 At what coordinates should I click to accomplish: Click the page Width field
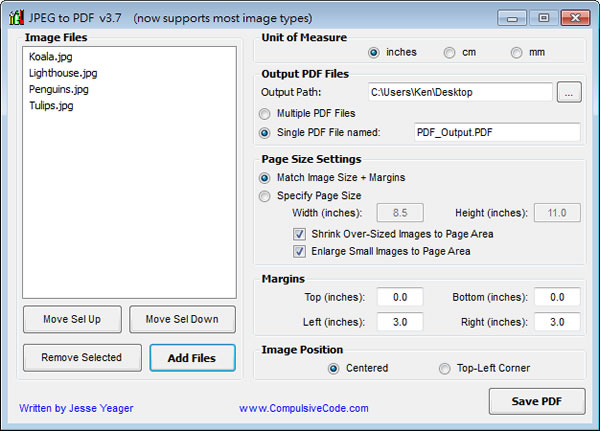(x=400, y=213)
